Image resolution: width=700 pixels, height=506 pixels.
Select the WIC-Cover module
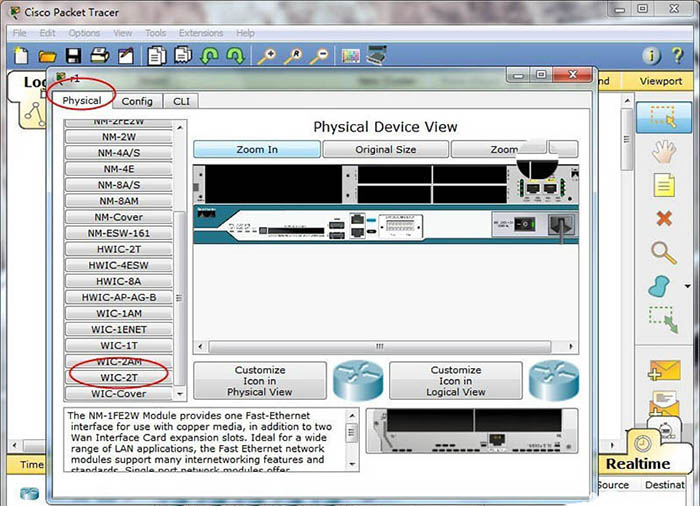pos(119,393)
